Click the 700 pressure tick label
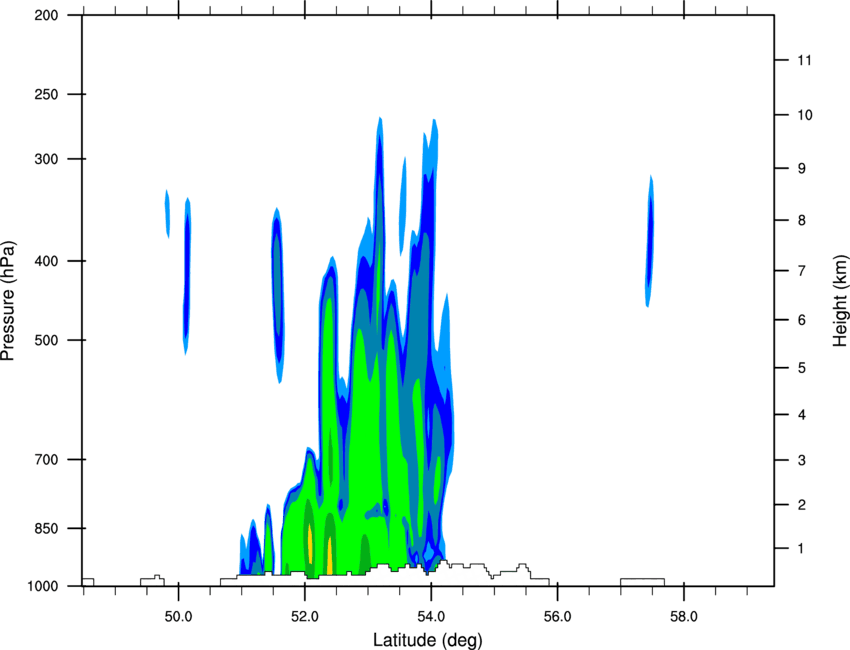The image size is (850, 650). click(46, 459)
